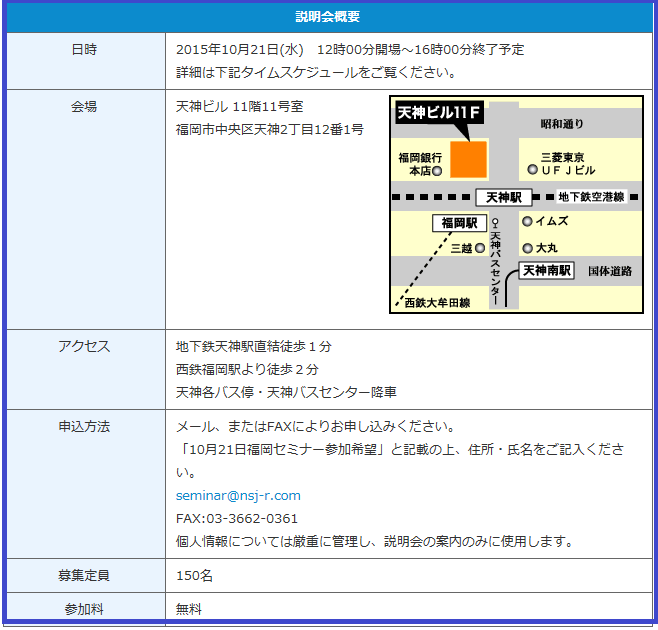Click the 大丸 circle marker on map

(527, 248)
